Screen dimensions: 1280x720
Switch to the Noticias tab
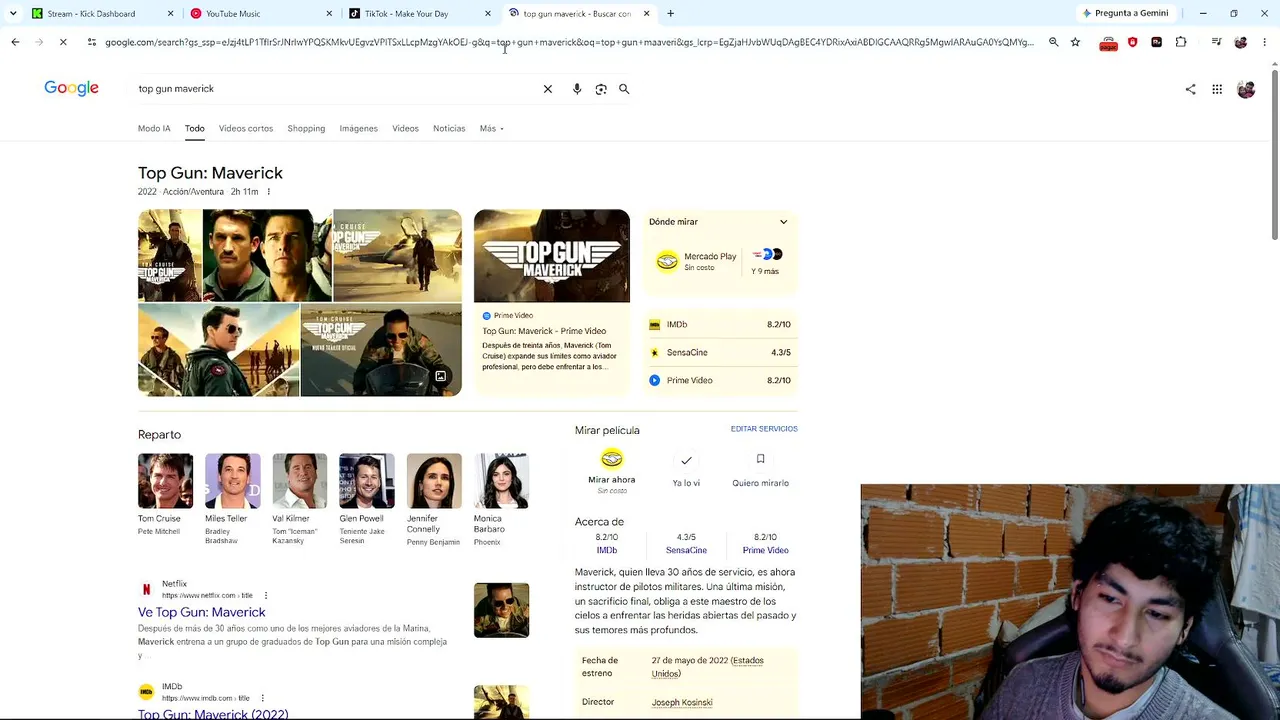[449, 128]
